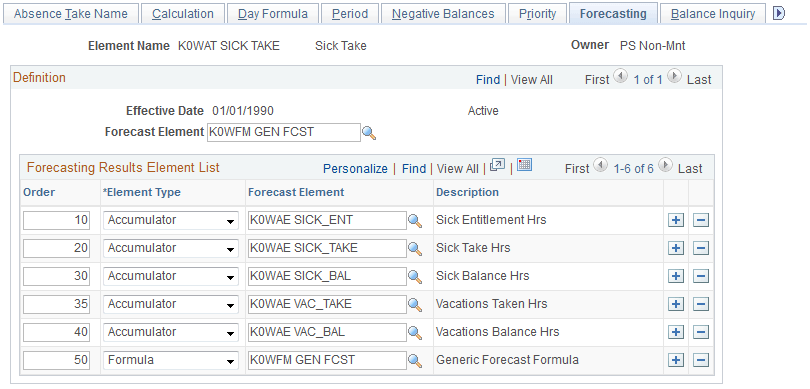Viewport: 810px width, 389px height.
Task: Show previous rows in Forecasting Results list
Action: click(600, 166)
